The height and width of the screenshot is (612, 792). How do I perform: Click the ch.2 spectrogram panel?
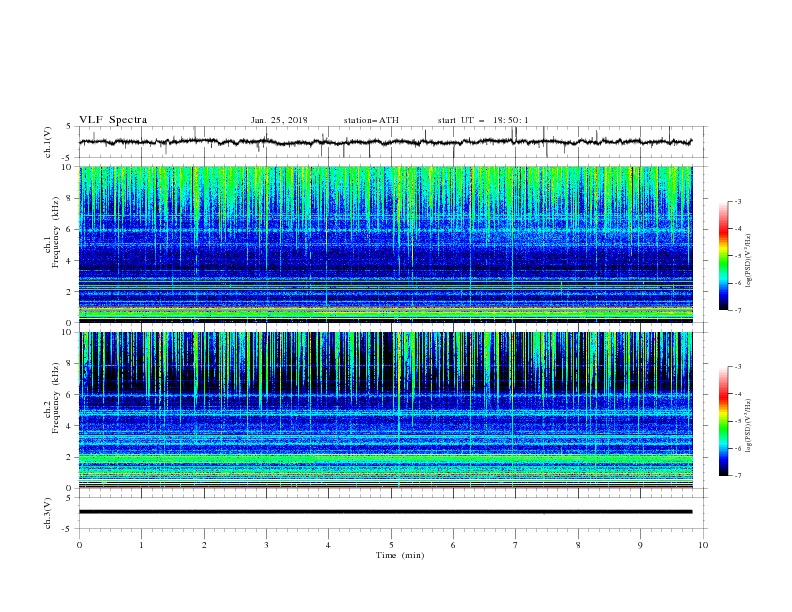(x=385, y=410)
